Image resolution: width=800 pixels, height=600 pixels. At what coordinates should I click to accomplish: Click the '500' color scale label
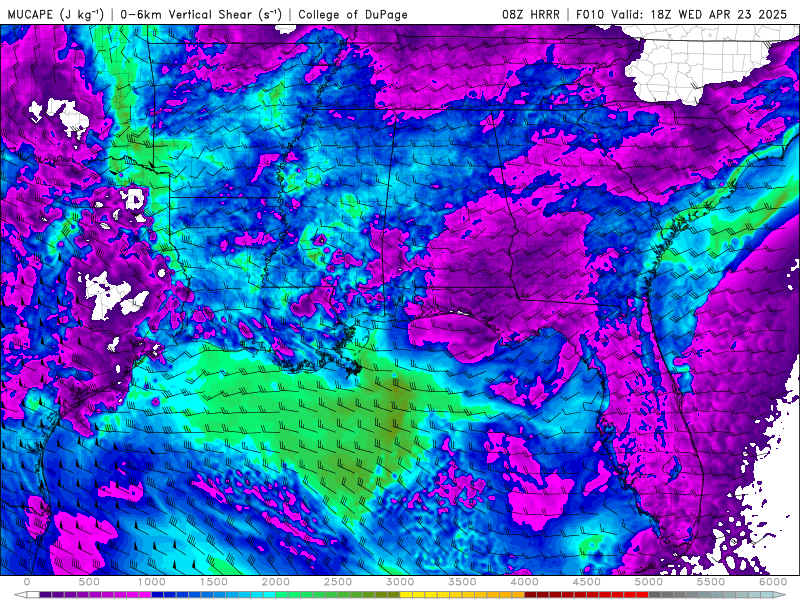pyautogui.click(x=89, y=582)
